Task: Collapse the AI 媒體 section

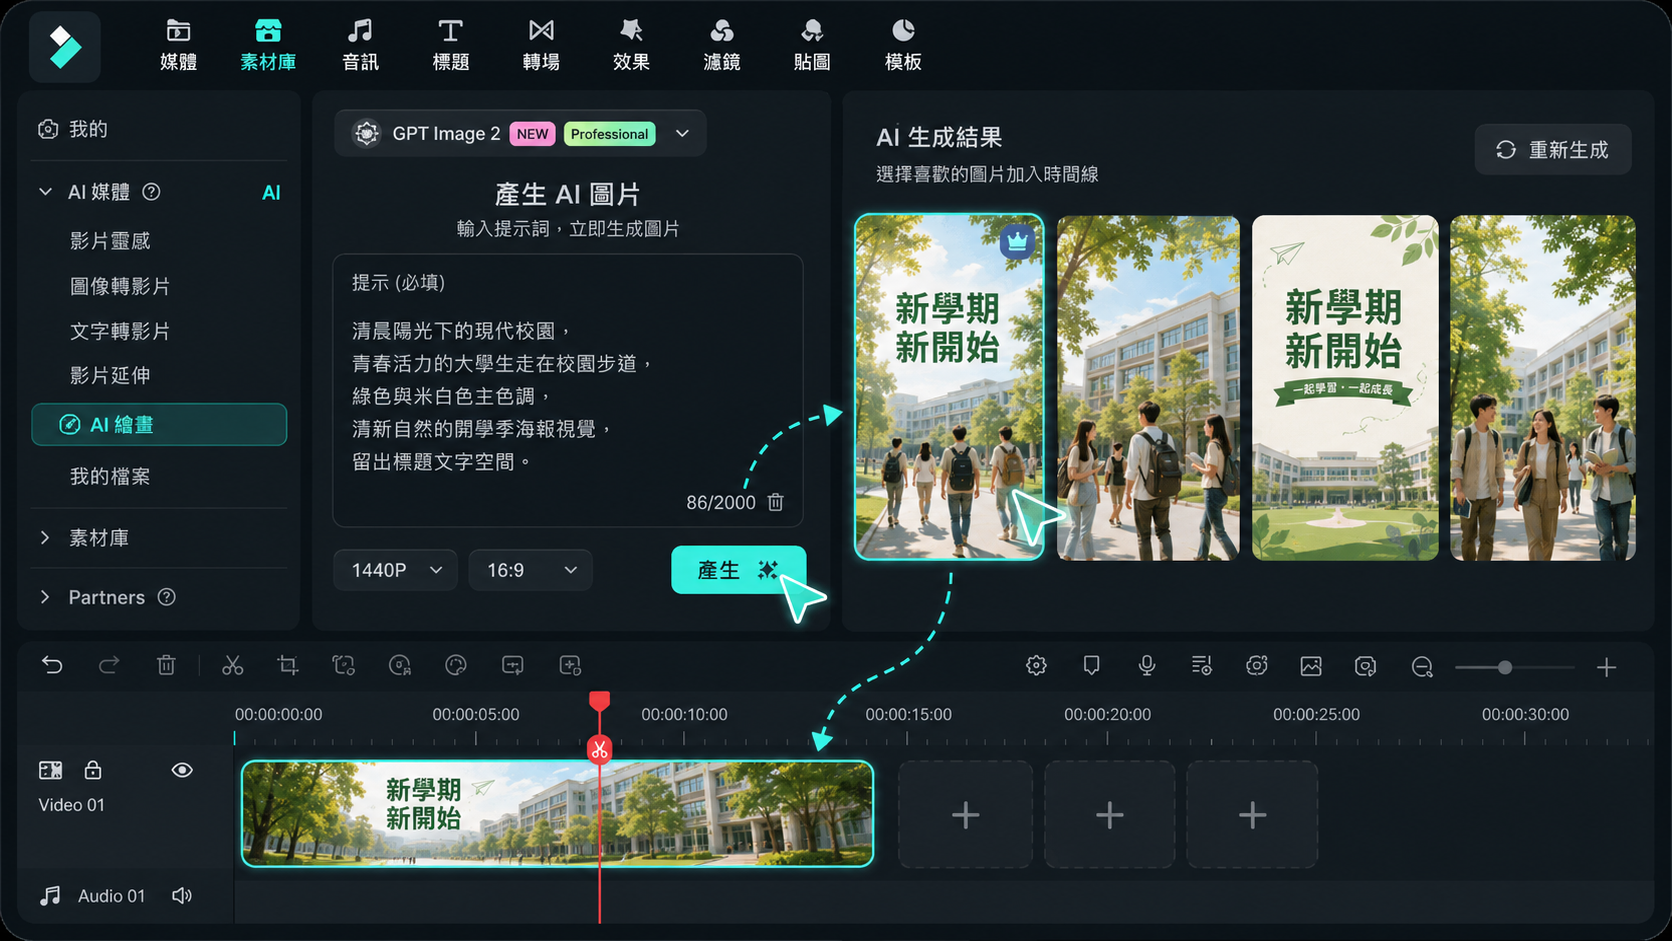Action: tap(45, 192)
